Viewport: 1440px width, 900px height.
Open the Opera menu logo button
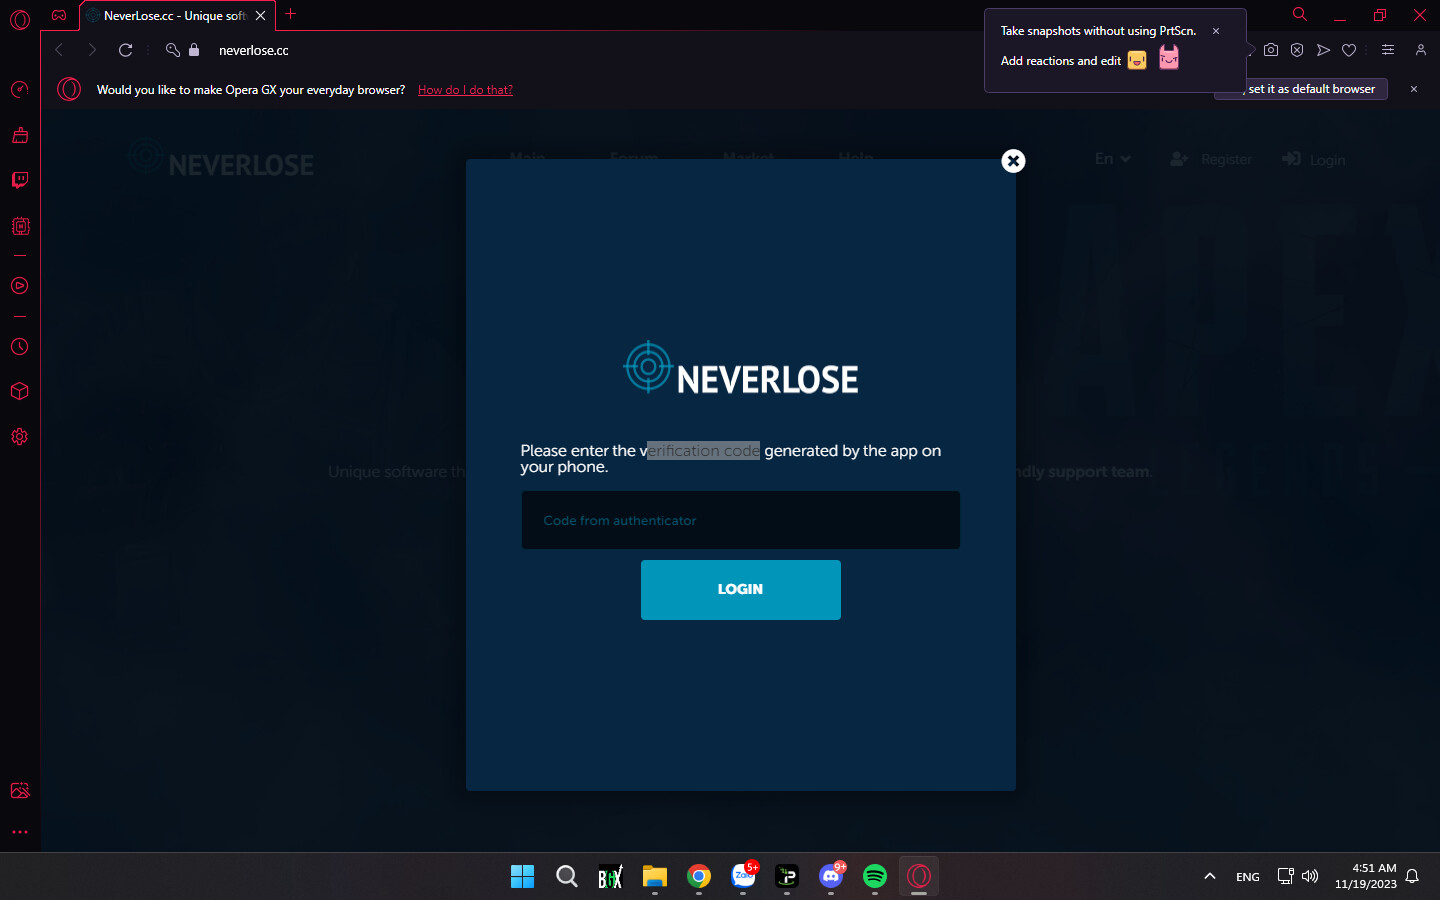coord(19,18)
